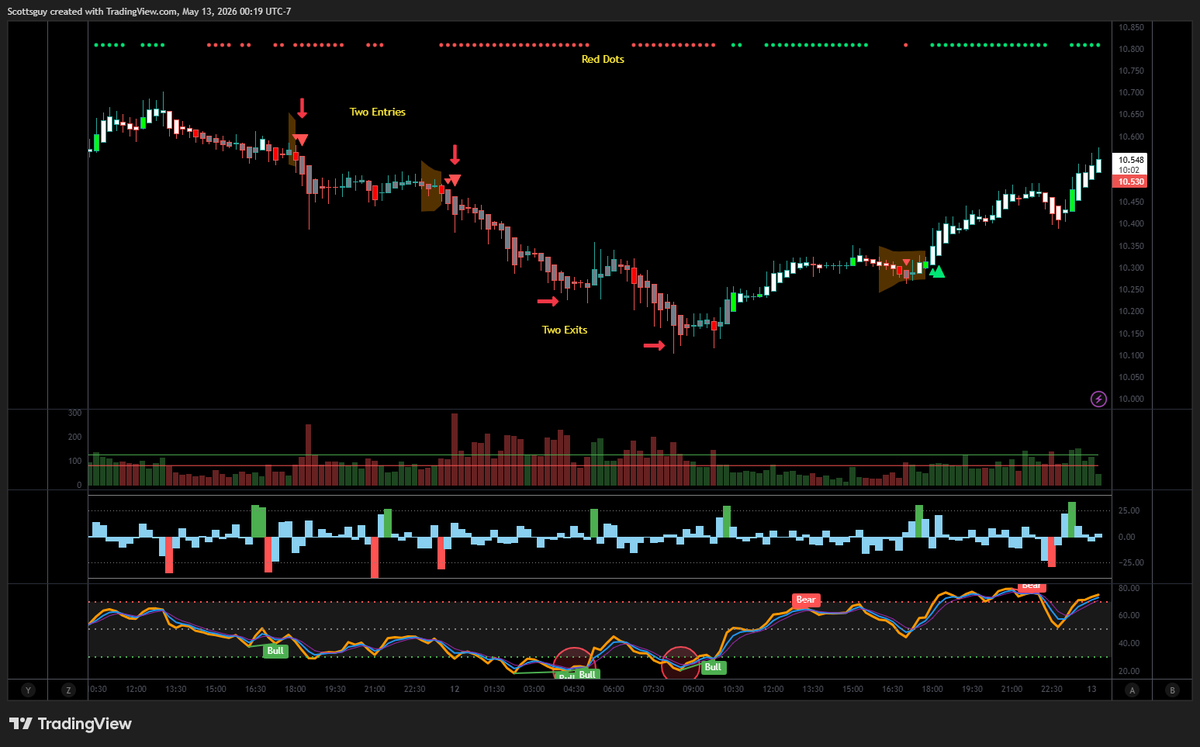1200x747 pixels.
Task: Click the 80.00 value on the oscillator scale
Action: tap(1129, 587)
